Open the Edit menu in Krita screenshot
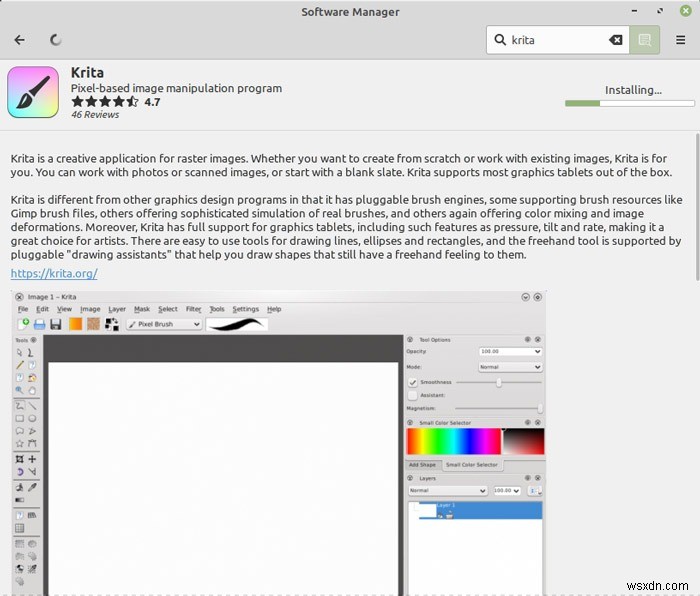700x596 pixels. coord(42,309)
